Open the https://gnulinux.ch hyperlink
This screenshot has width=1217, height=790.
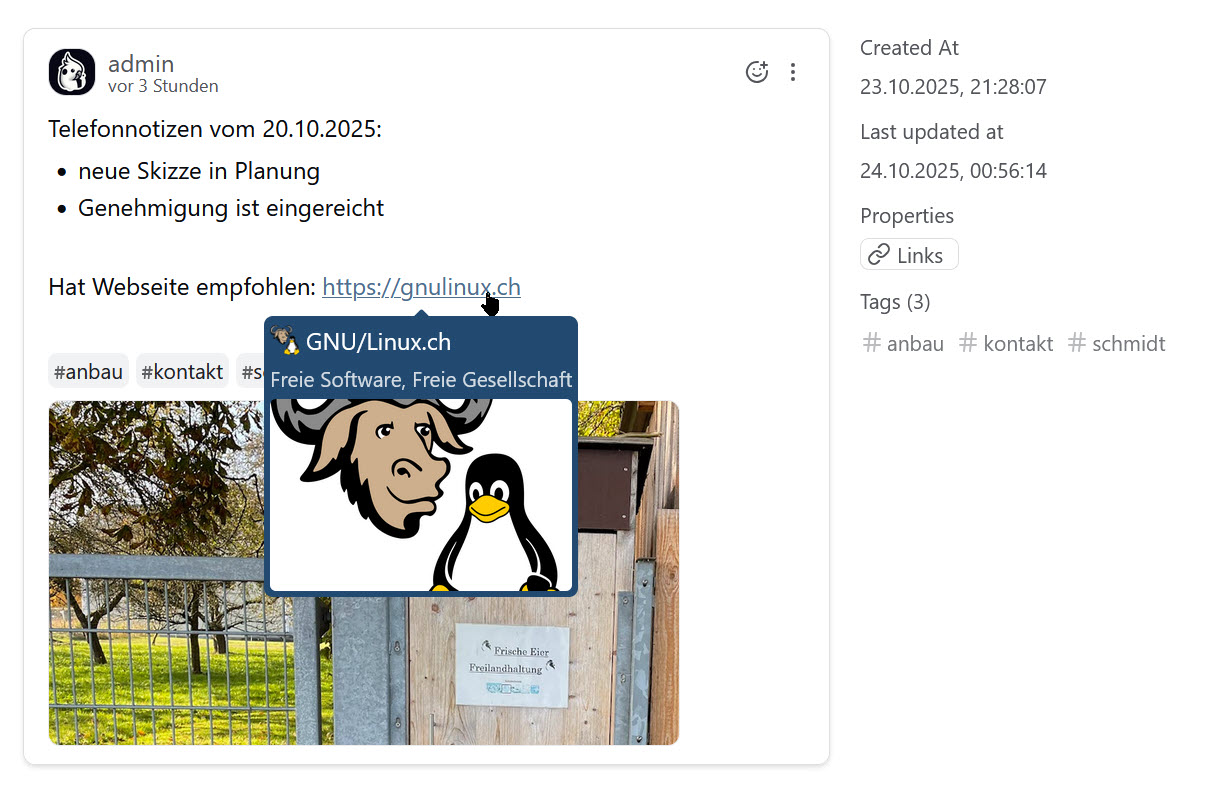pyautogui.click(x=420, y=288)
